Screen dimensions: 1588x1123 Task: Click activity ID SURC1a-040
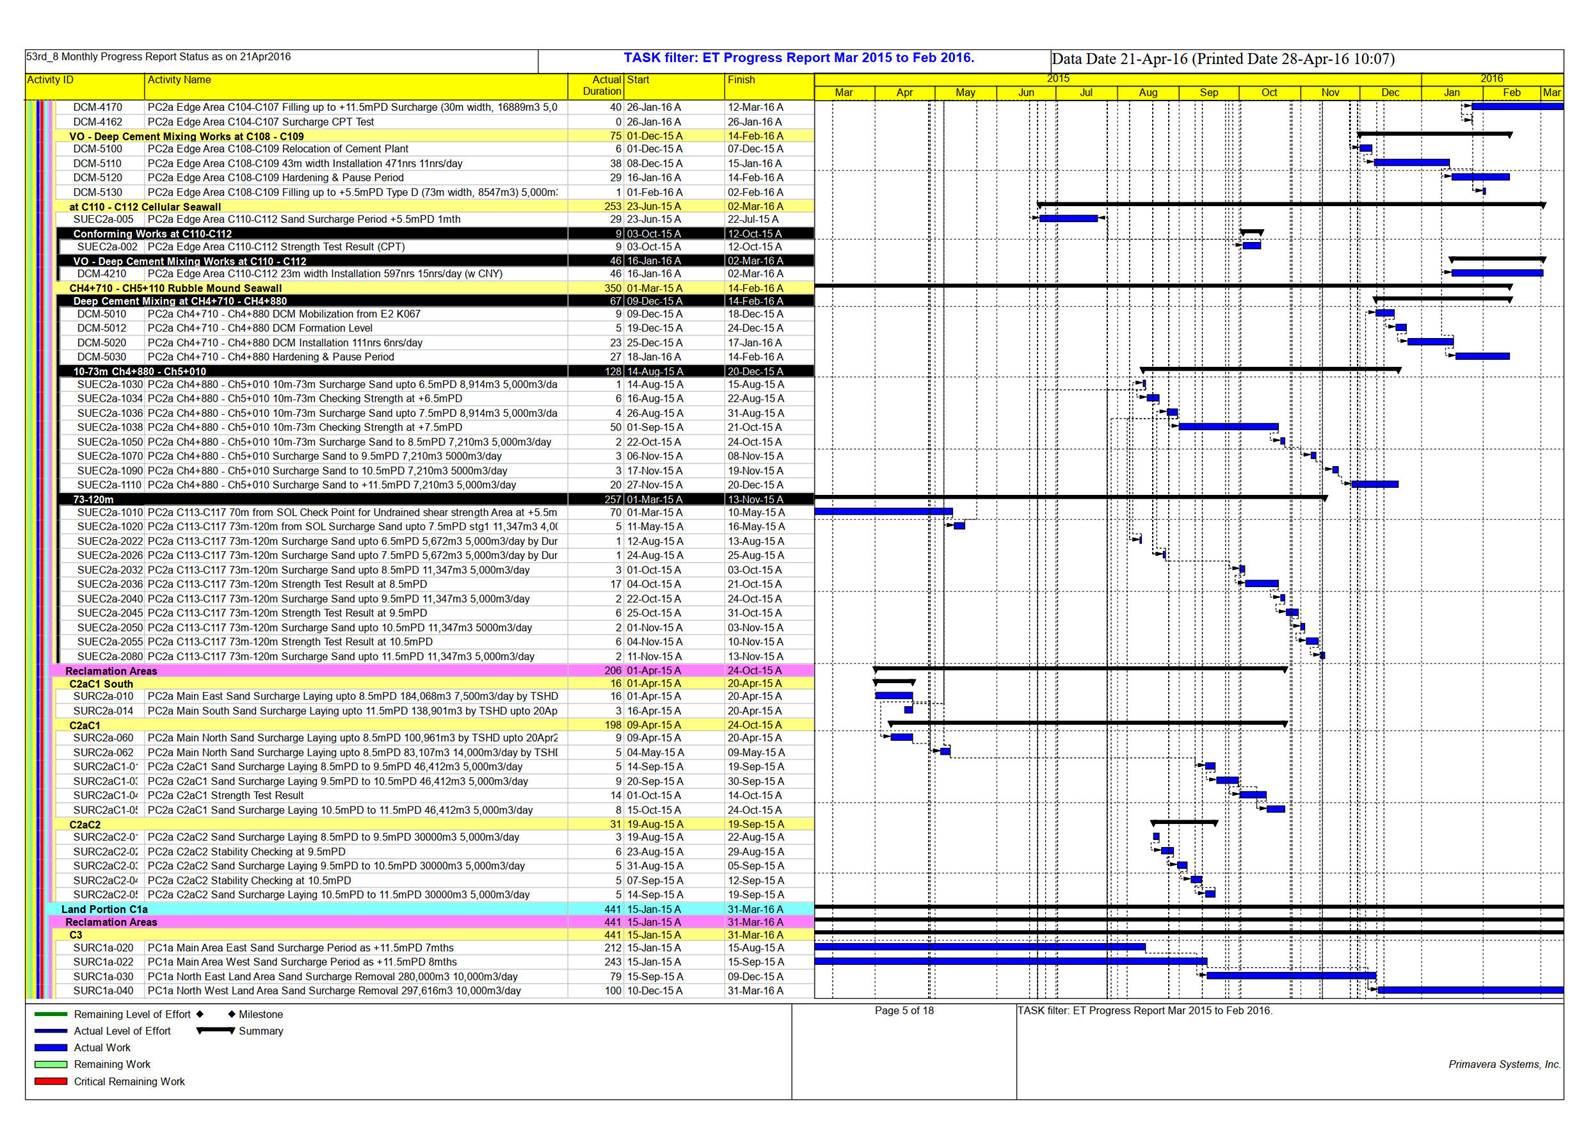point(103,991)
